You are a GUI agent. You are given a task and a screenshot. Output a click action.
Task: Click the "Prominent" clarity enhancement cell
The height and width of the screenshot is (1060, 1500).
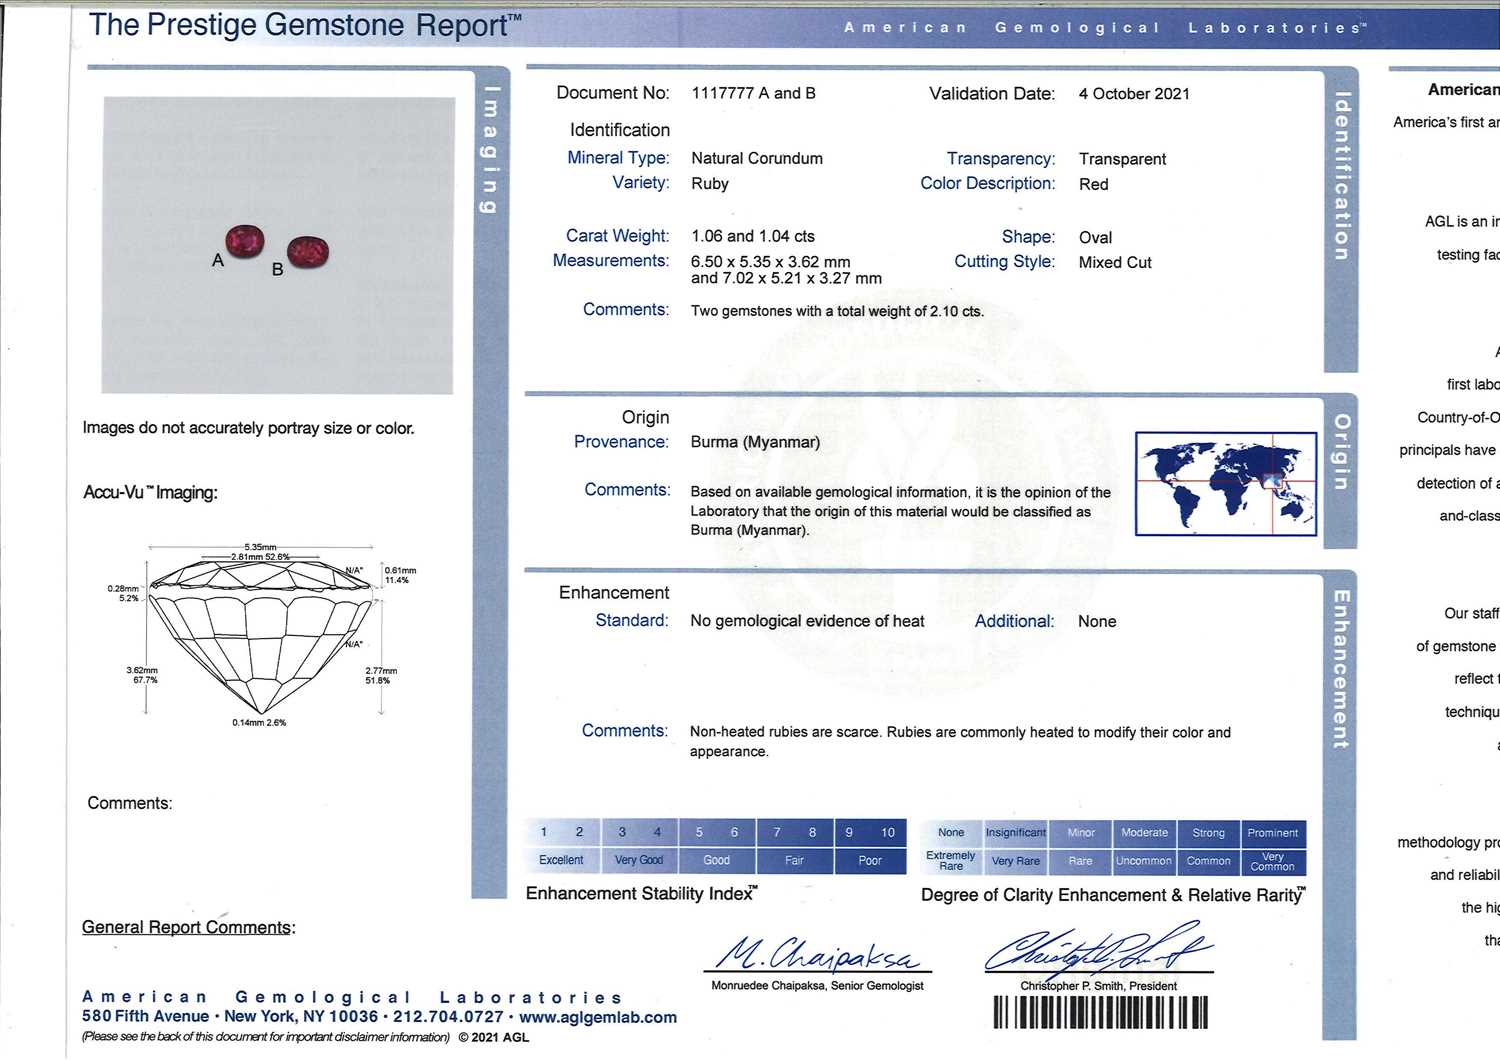tap(1273, 832)
